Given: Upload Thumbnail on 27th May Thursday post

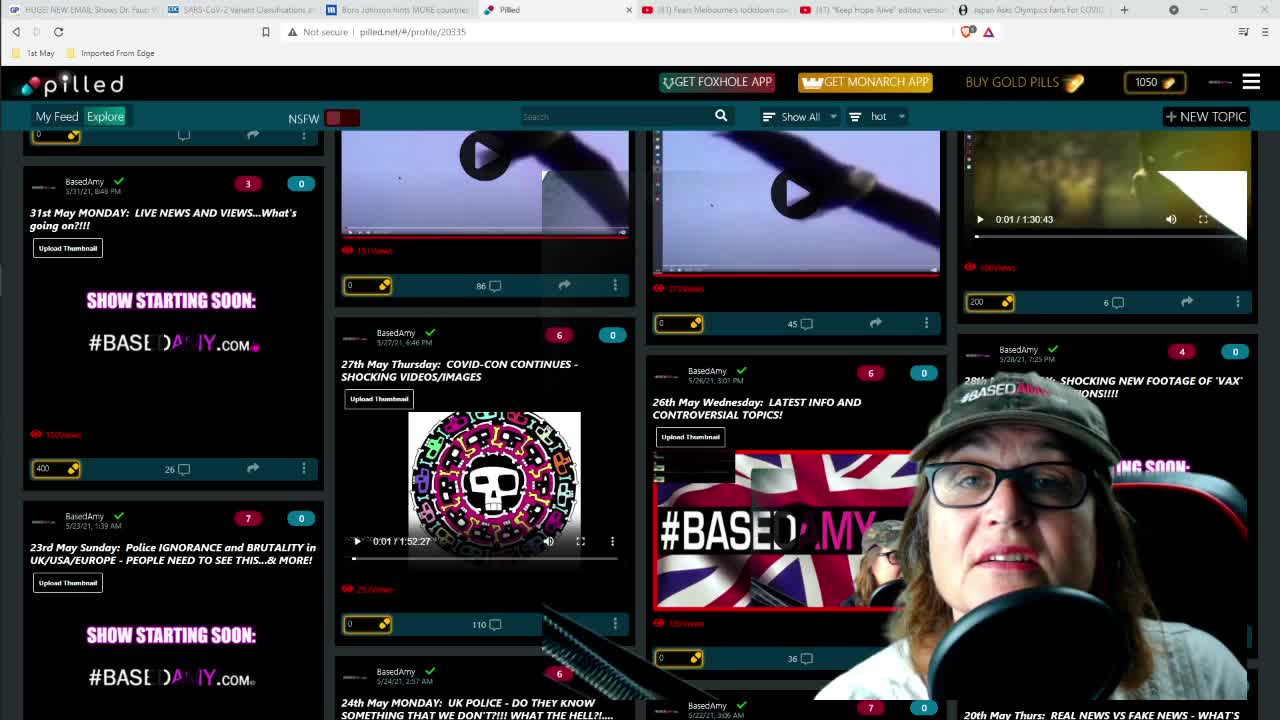Looking at the screenshot, I should [x=379, y=399].
